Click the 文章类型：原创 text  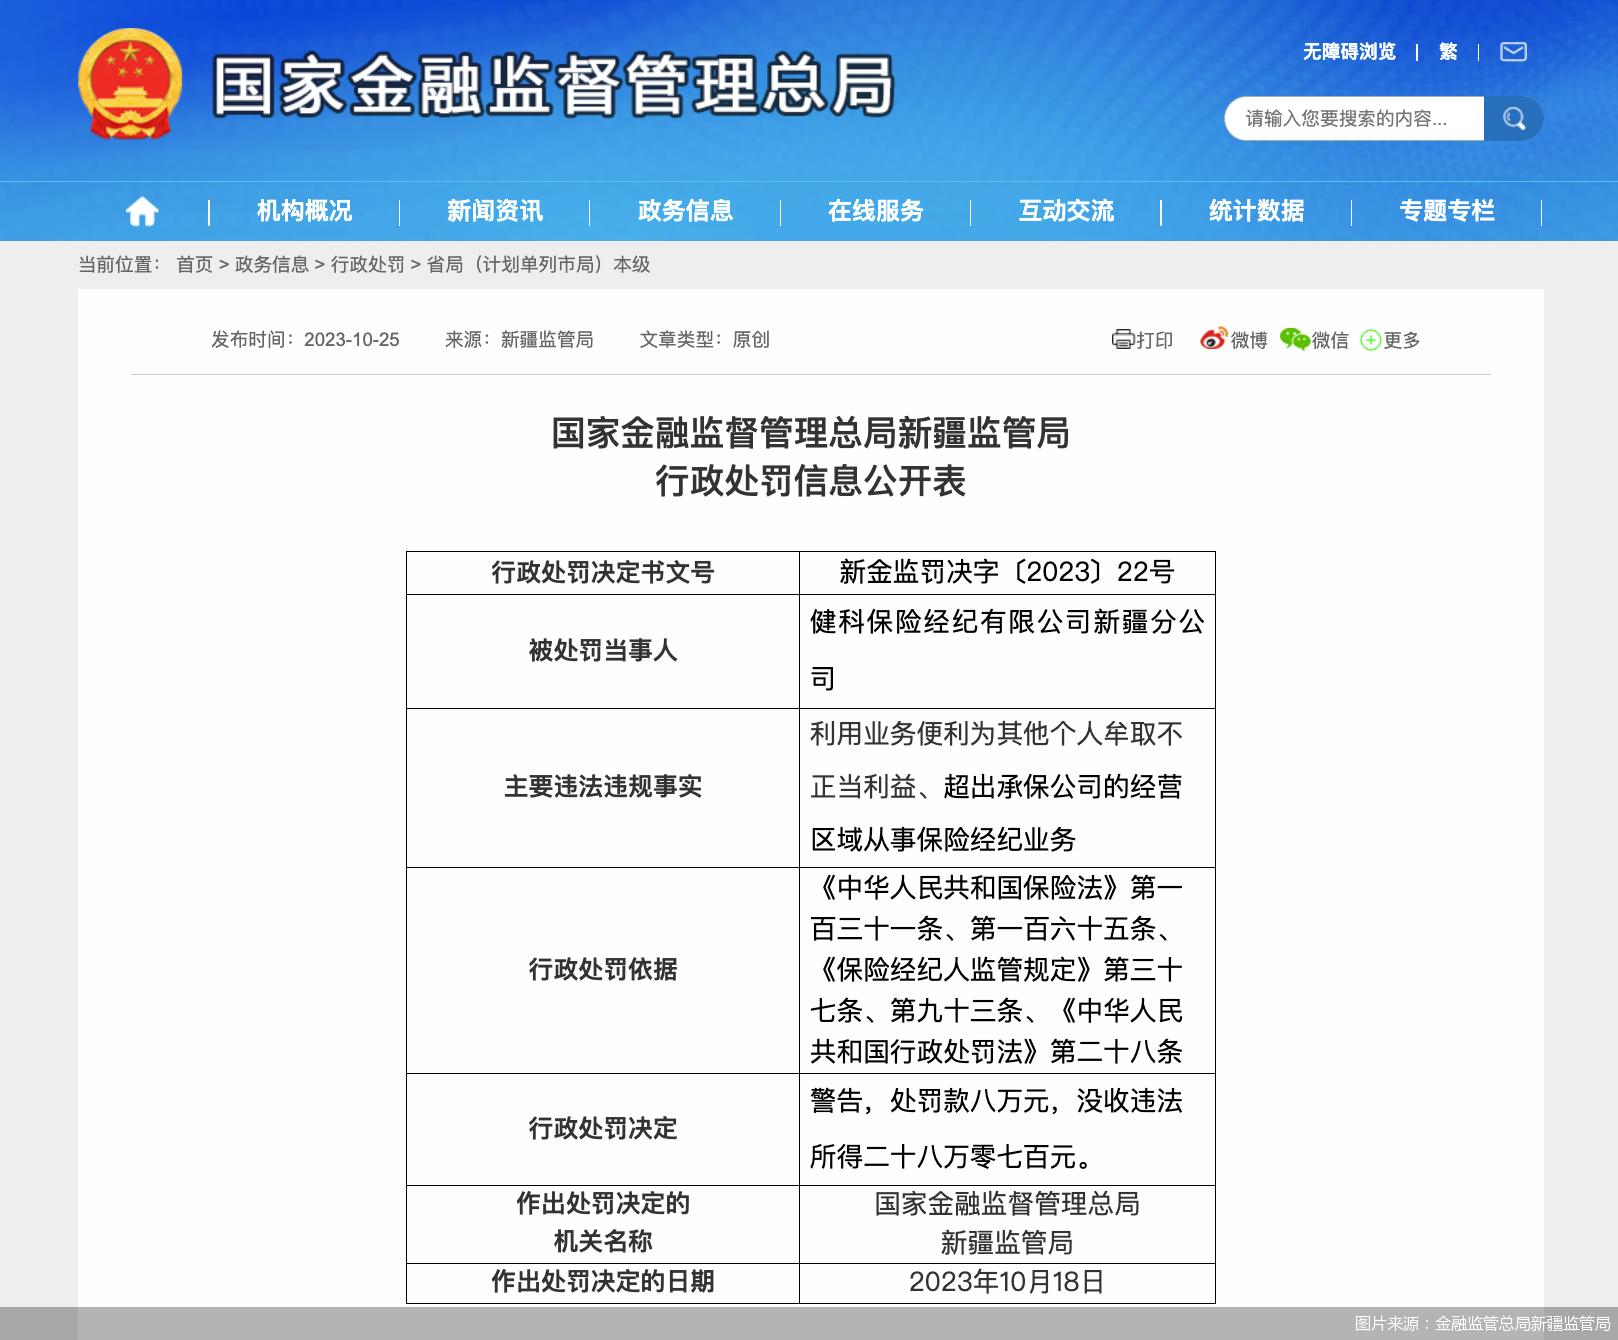click(705, 340)
